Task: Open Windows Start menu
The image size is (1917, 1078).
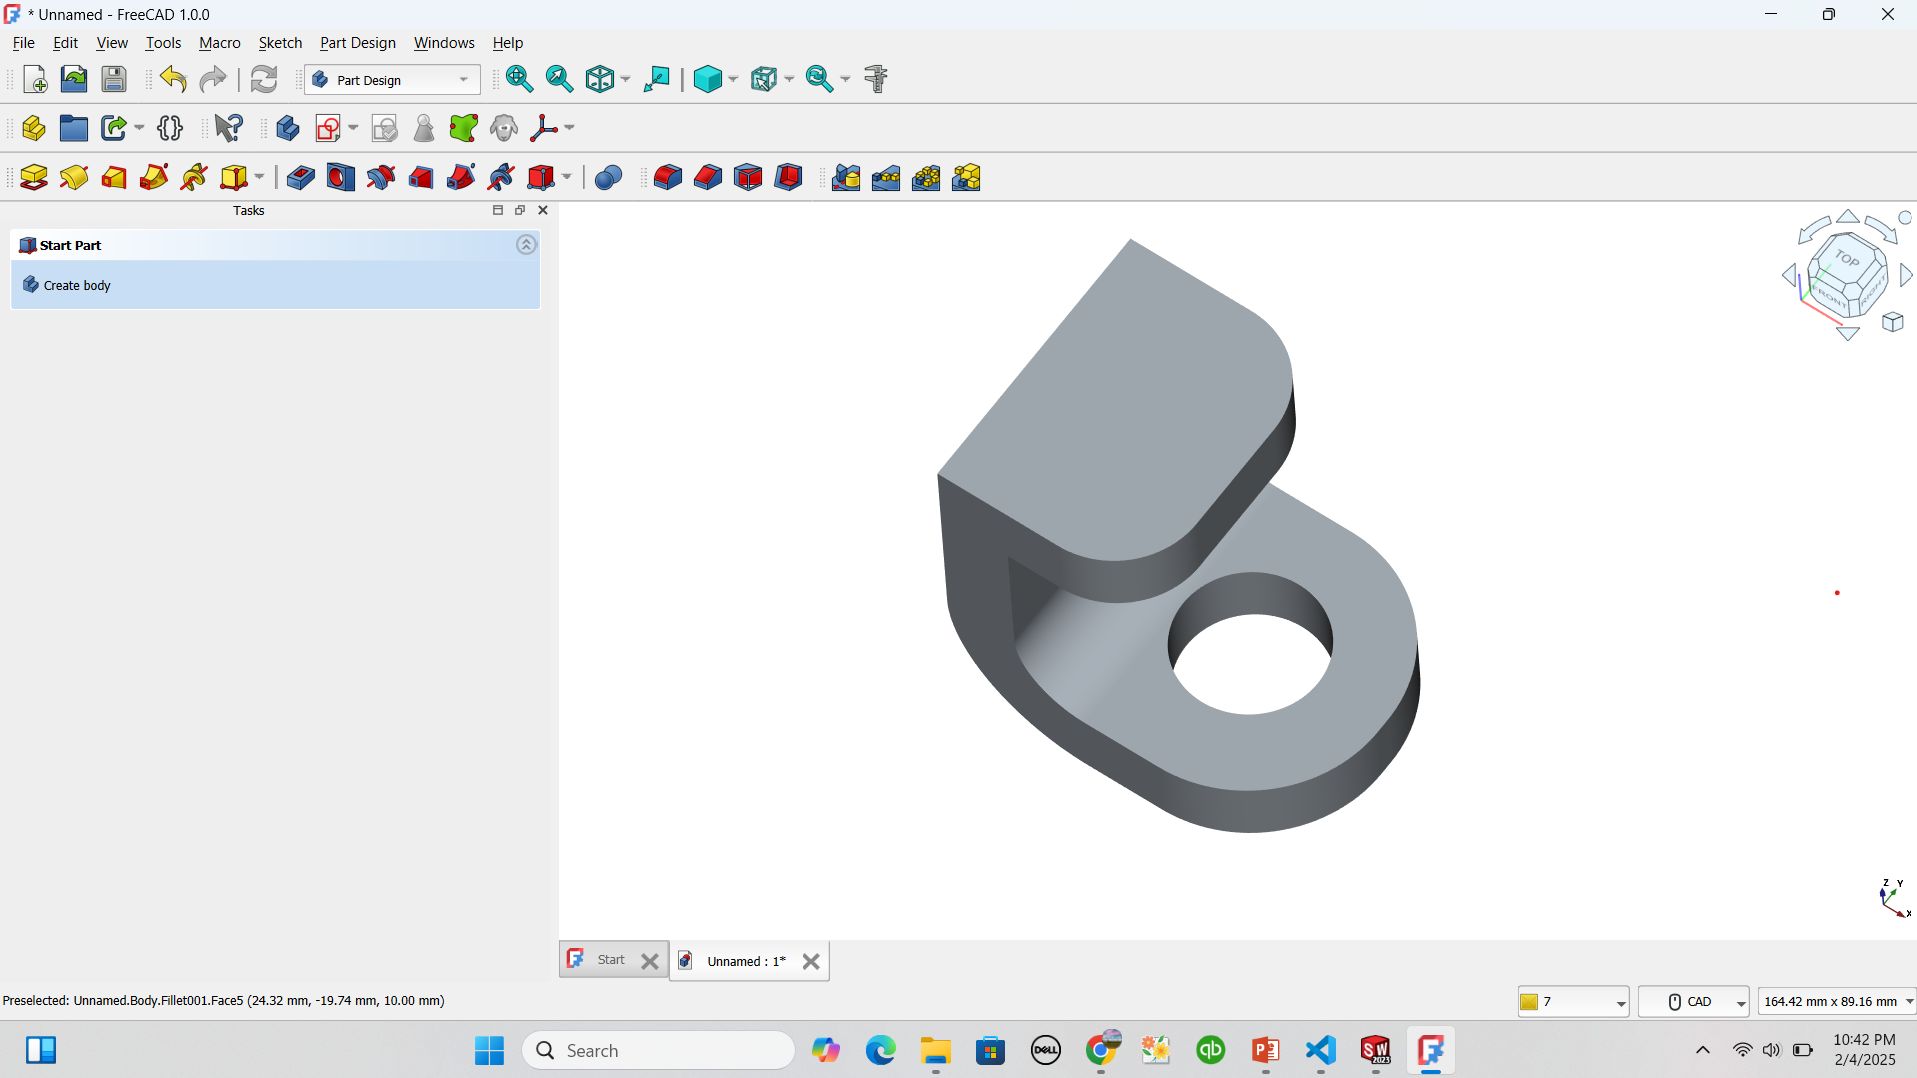Action: pyautogui.click(x=489, y=1050)
